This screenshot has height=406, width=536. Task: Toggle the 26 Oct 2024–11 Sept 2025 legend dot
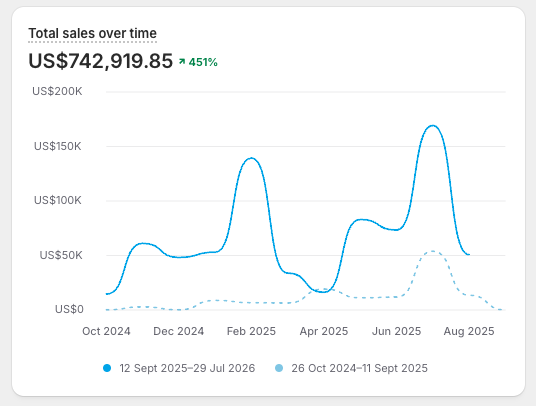click(279, 368)
